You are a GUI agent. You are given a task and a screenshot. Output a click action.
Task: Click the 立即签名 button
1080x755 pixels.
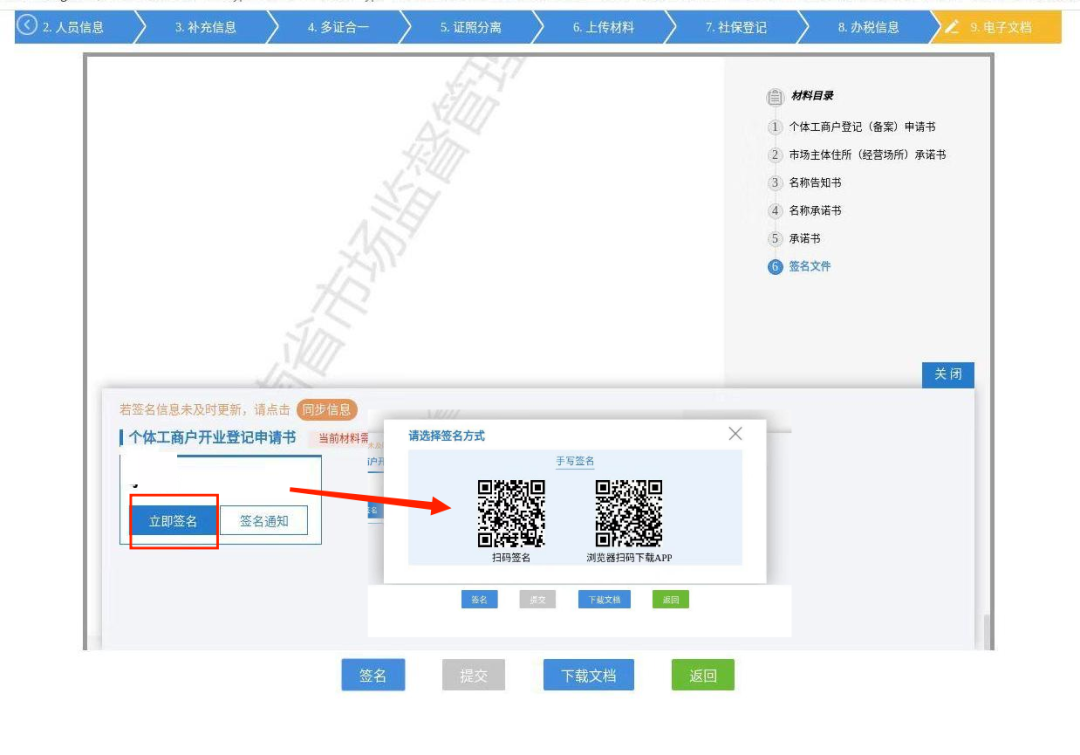[x=174, y=521]
